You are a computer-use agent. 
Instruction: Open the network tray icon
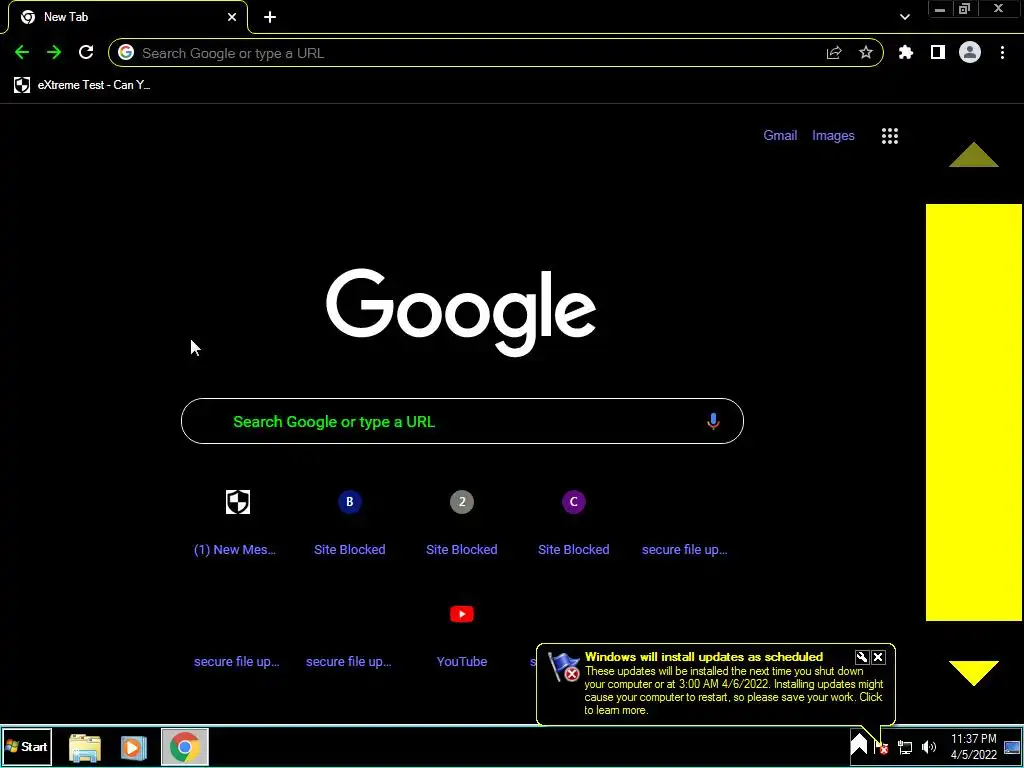coord(905,747)
